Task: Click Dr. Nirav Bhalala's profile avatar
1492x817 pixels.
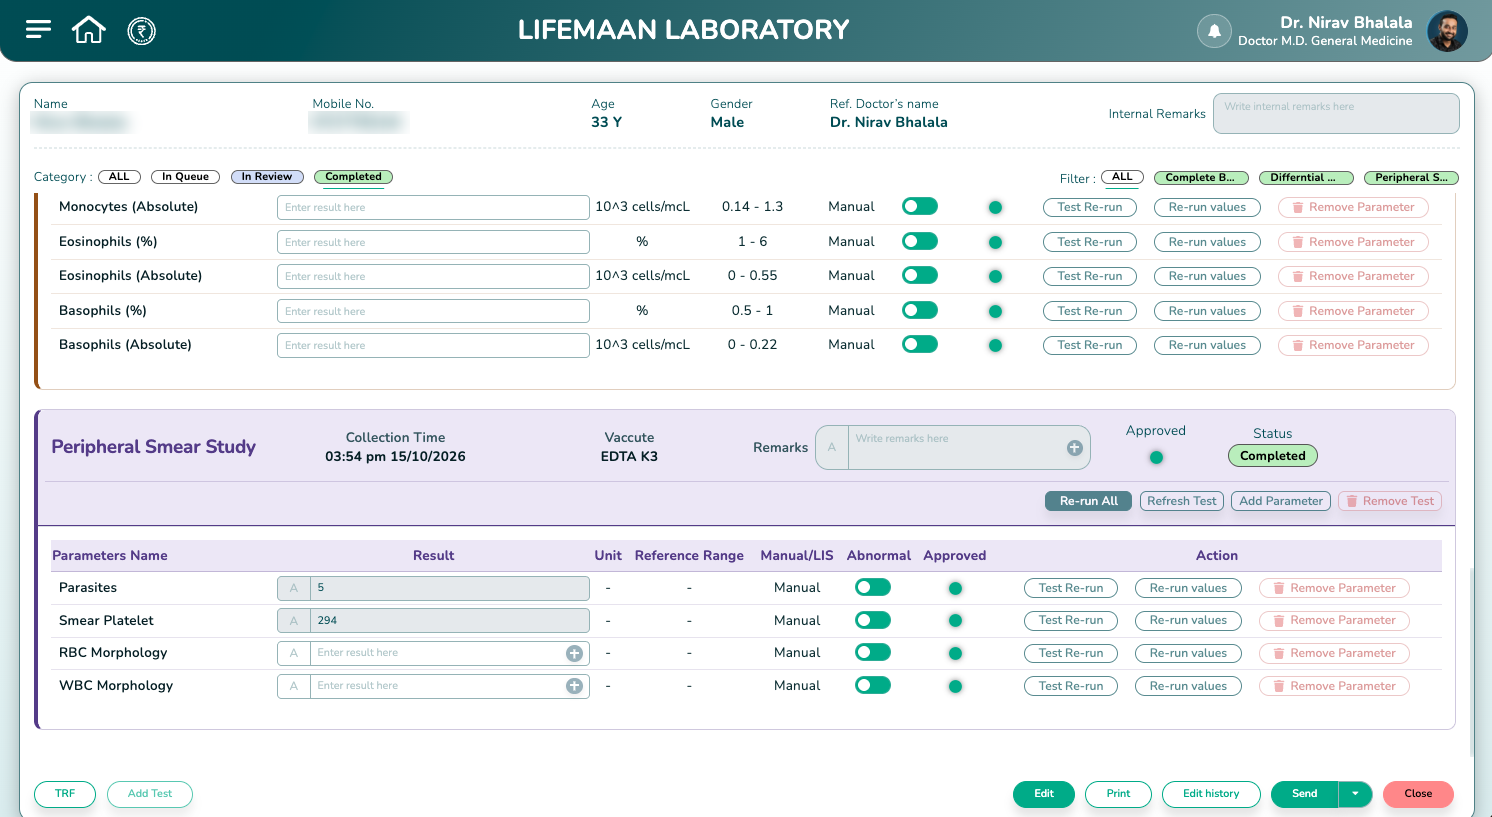Action: point(1447,31)
